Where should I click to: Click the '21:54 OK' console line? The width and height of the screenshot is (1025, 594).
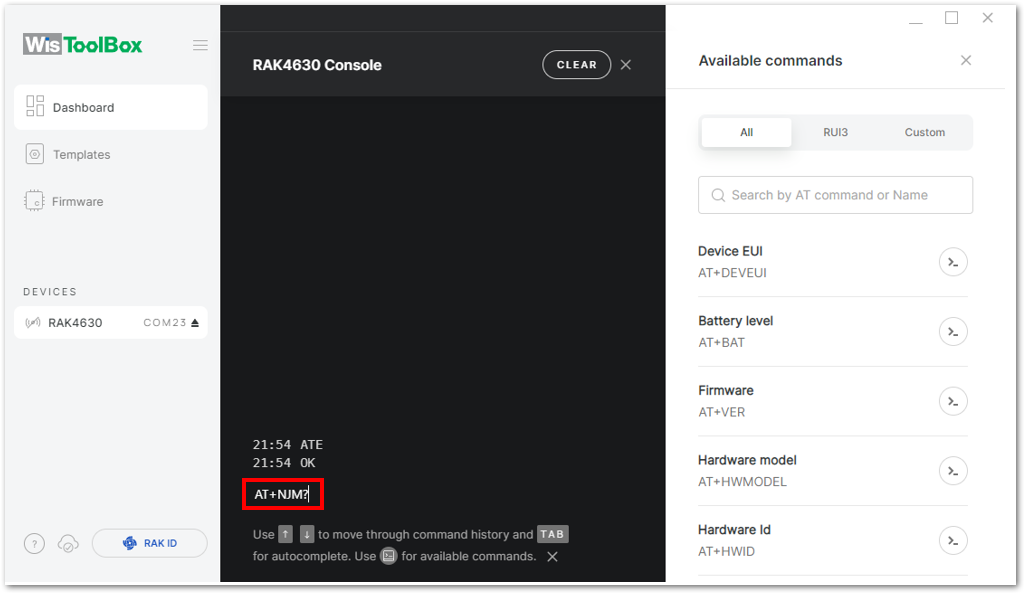coord(284,463)
